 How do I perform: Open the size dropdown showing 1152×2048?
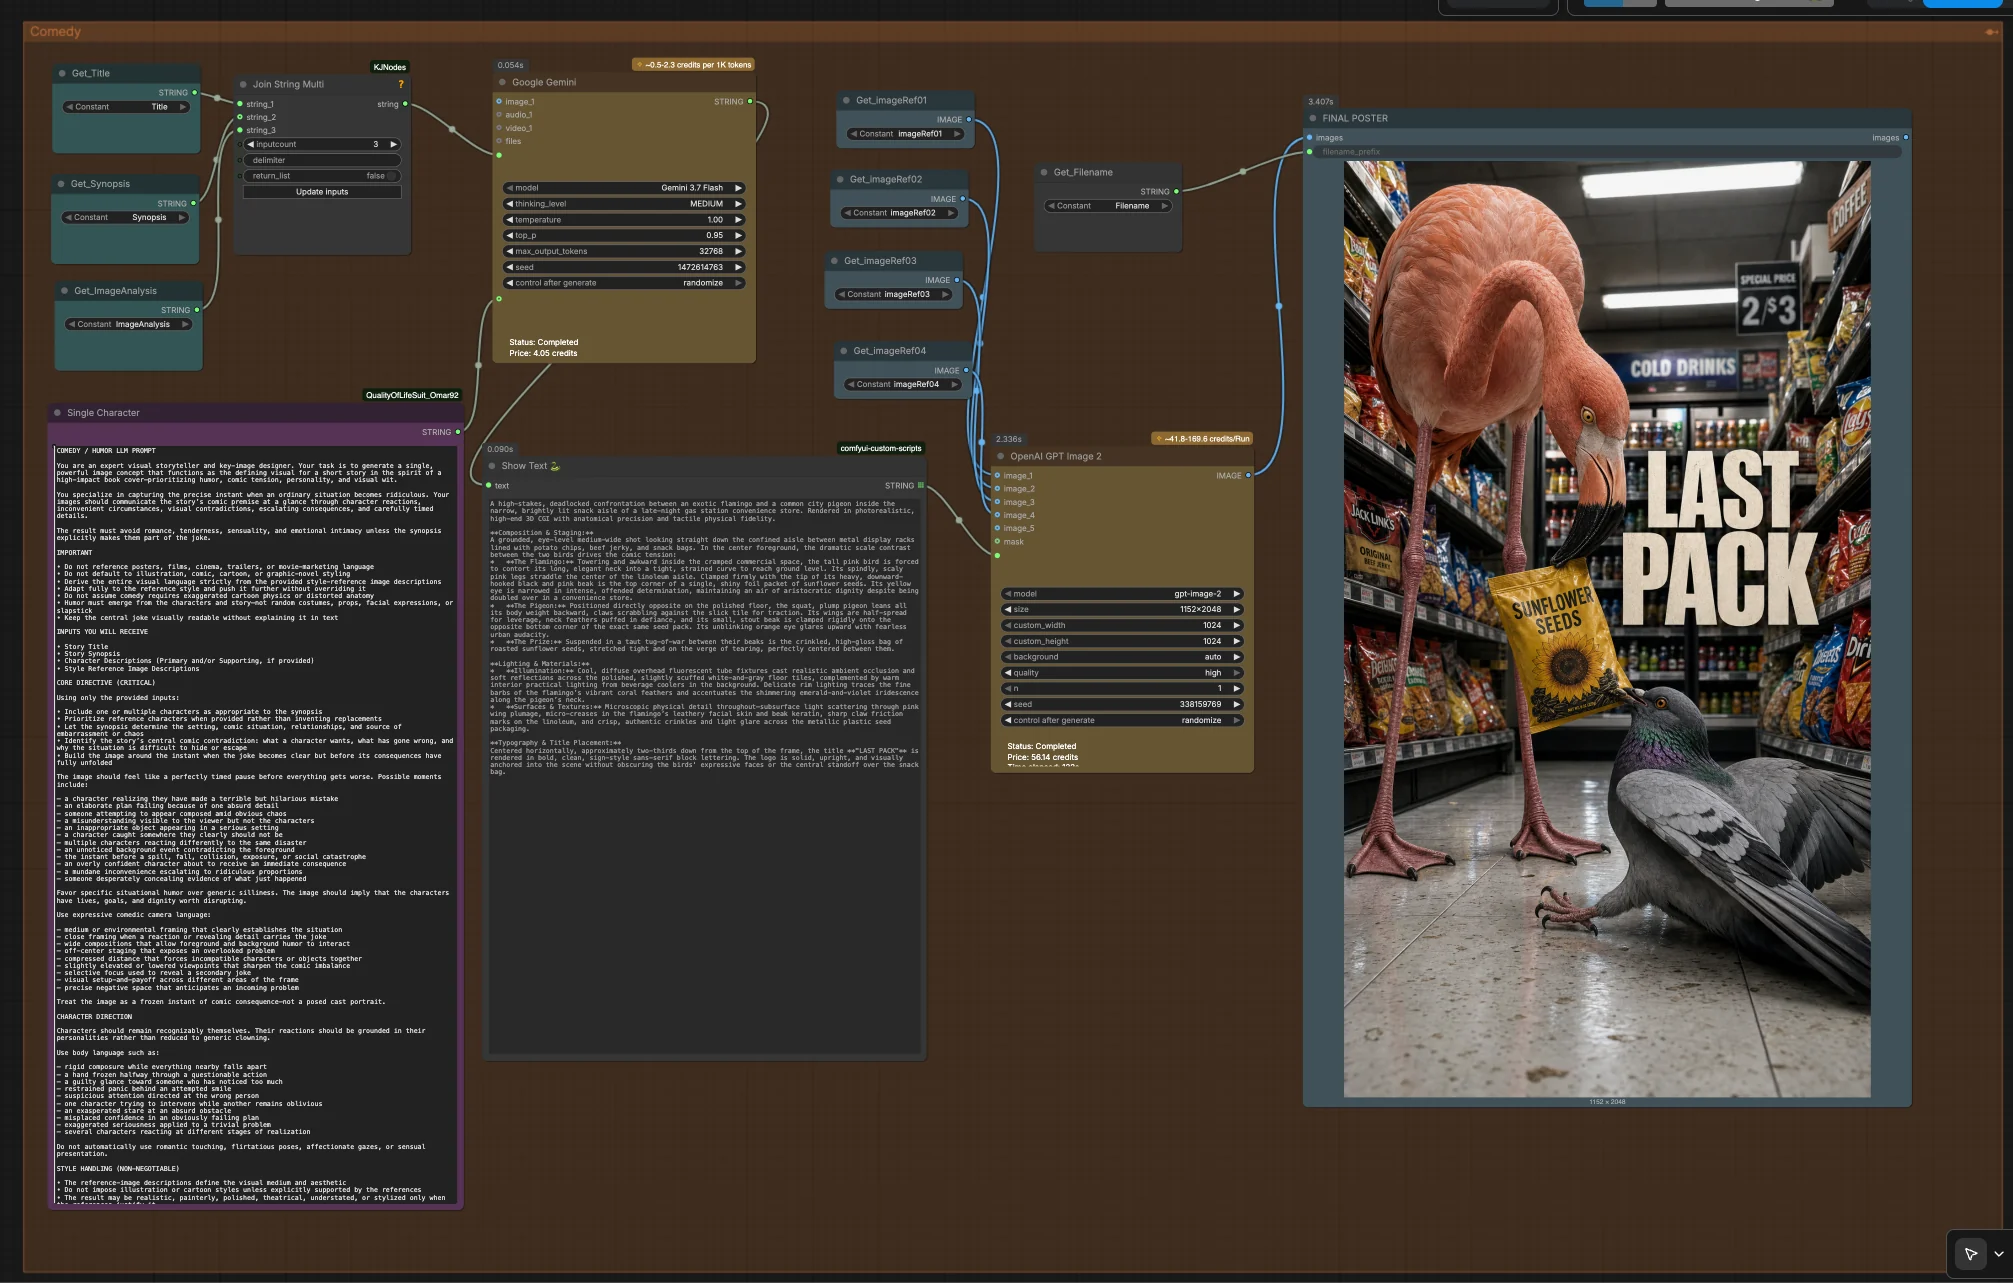pyautogui.click(x=1122, y=609)
